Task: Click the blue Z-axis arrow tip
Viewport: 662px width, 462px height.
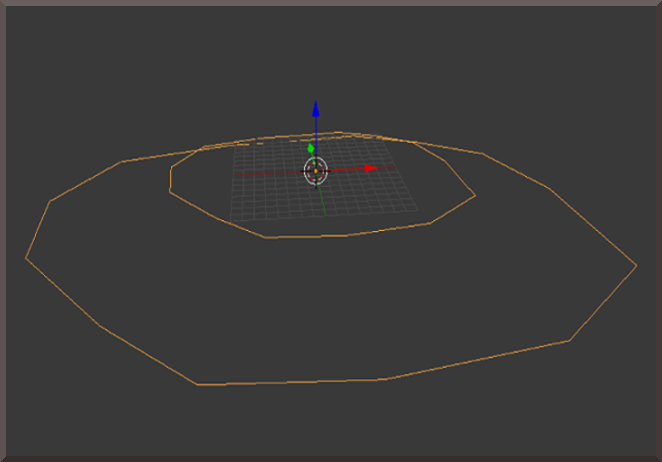Action: pyautogui.click(x=315, y=109)
